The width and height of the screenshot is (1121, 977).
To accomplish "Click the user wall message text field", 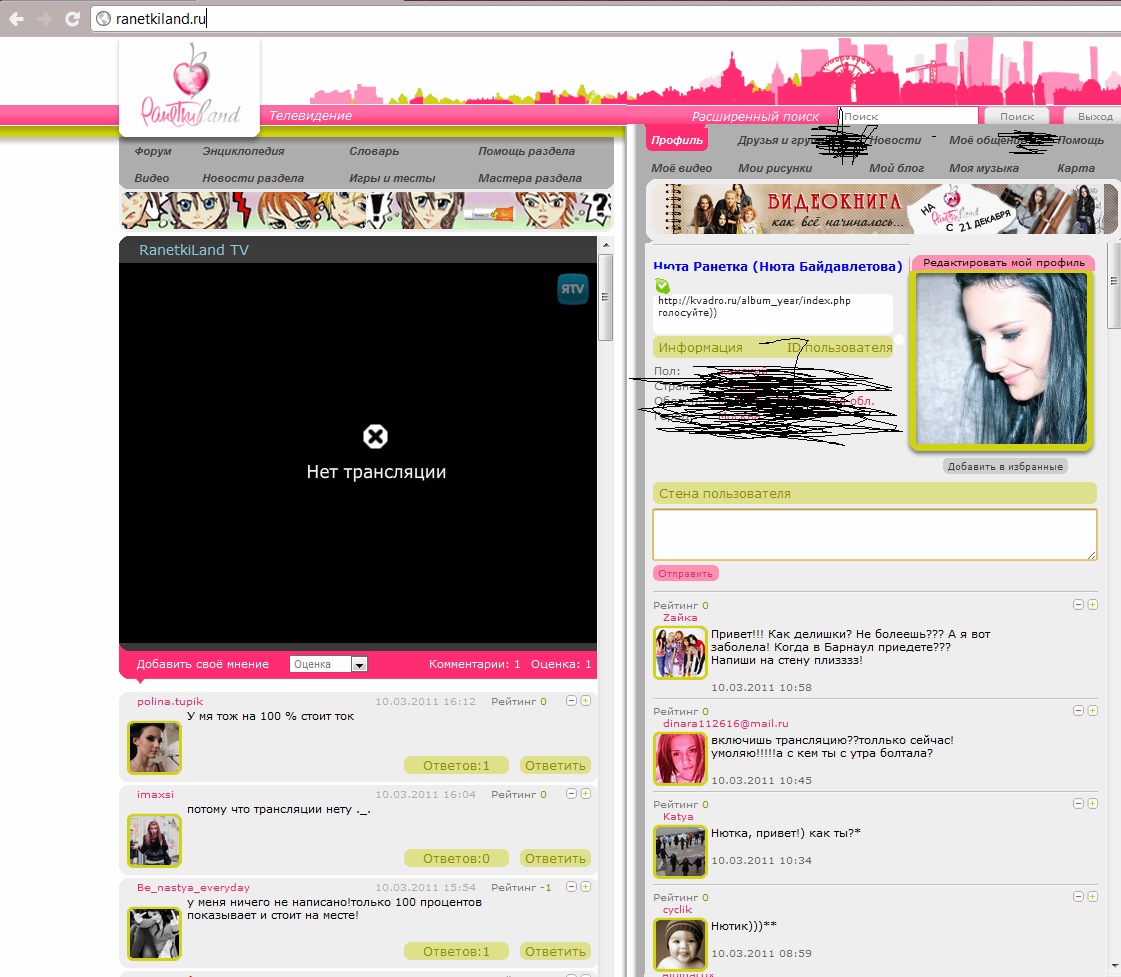I will [874, 534].
